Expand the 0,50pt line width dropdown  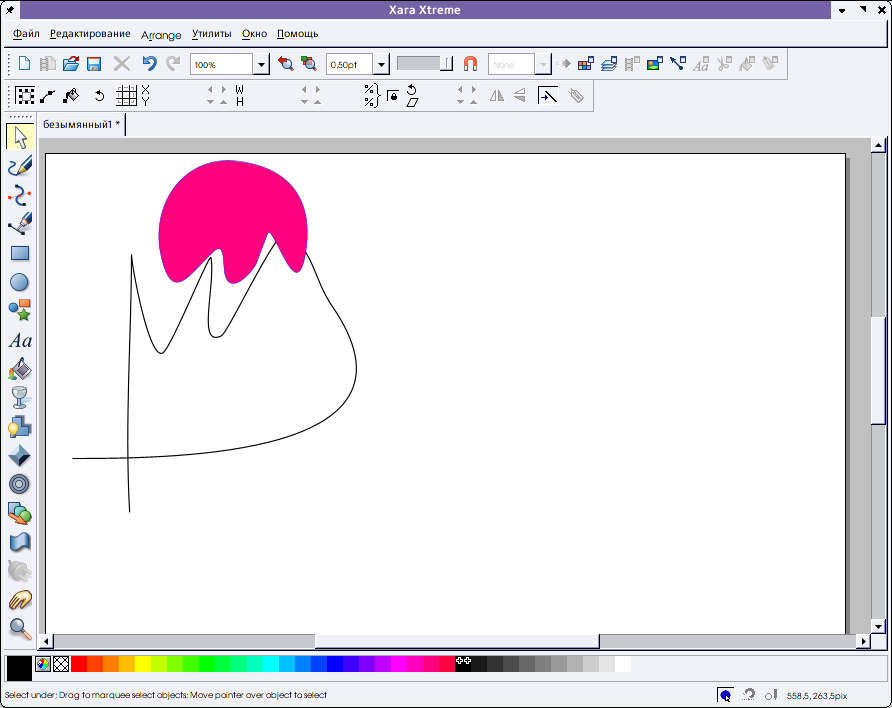coord(381,65)
